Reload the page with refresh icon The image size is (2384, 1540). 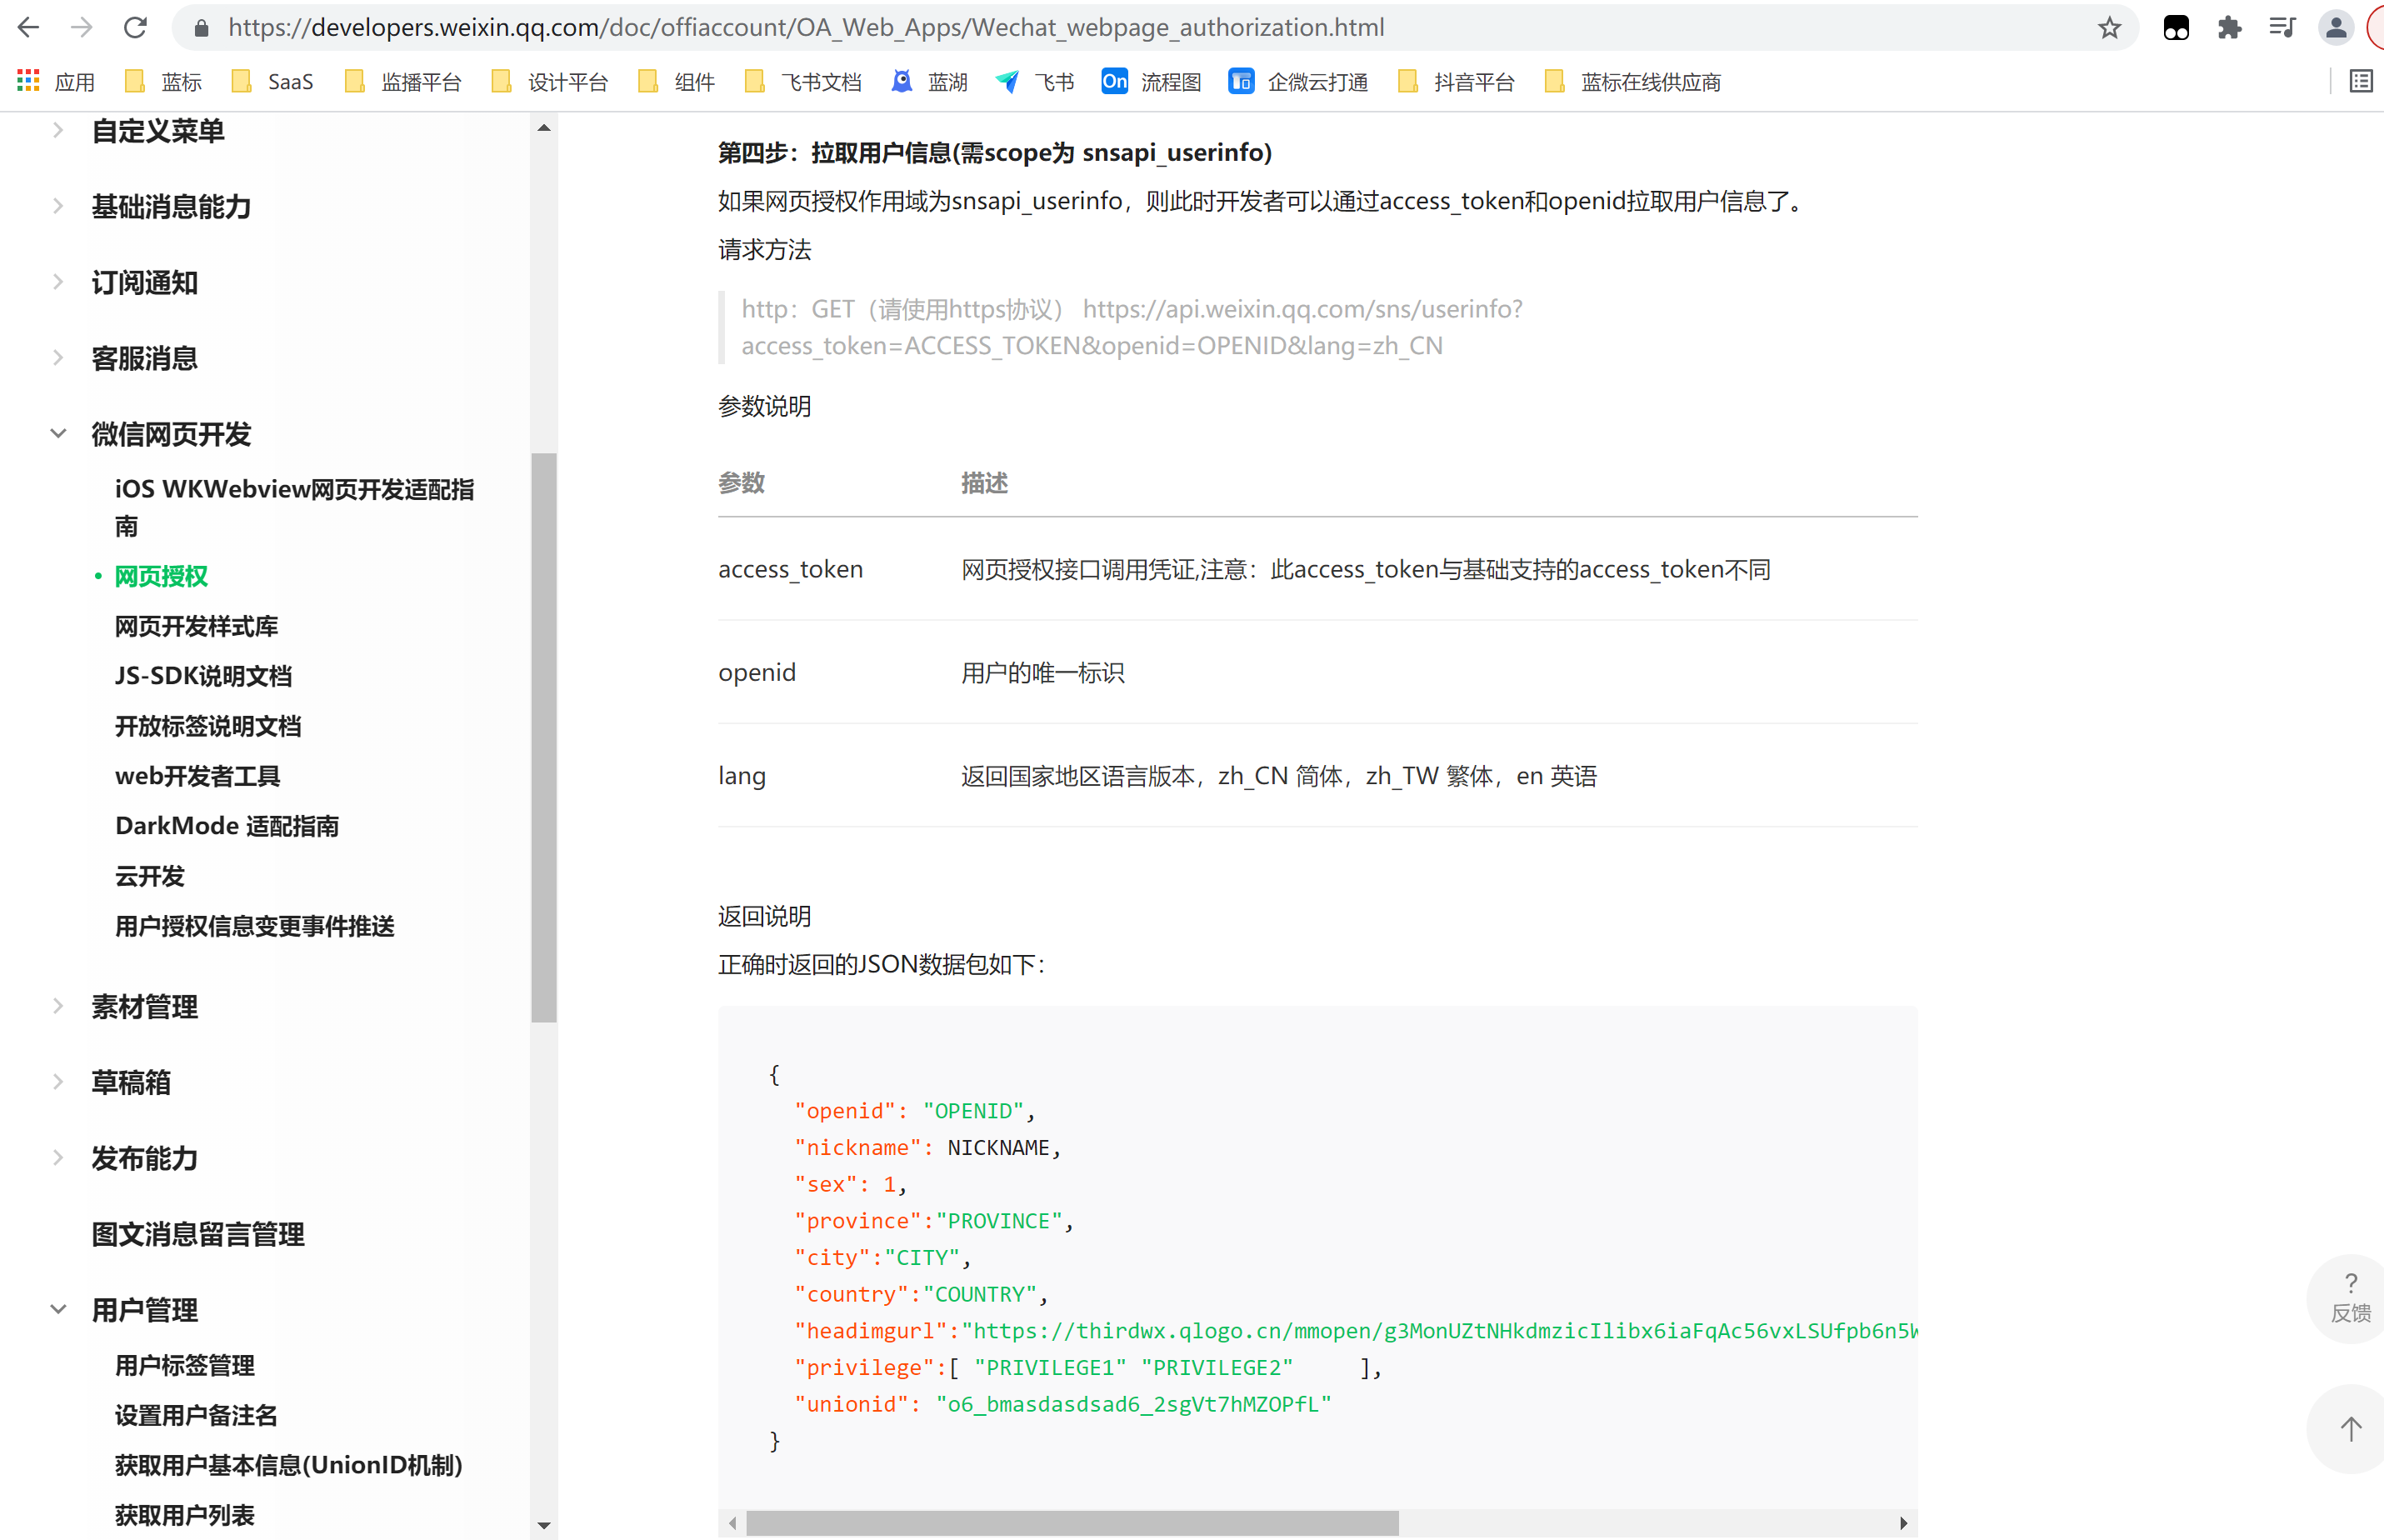coord(135,28)
